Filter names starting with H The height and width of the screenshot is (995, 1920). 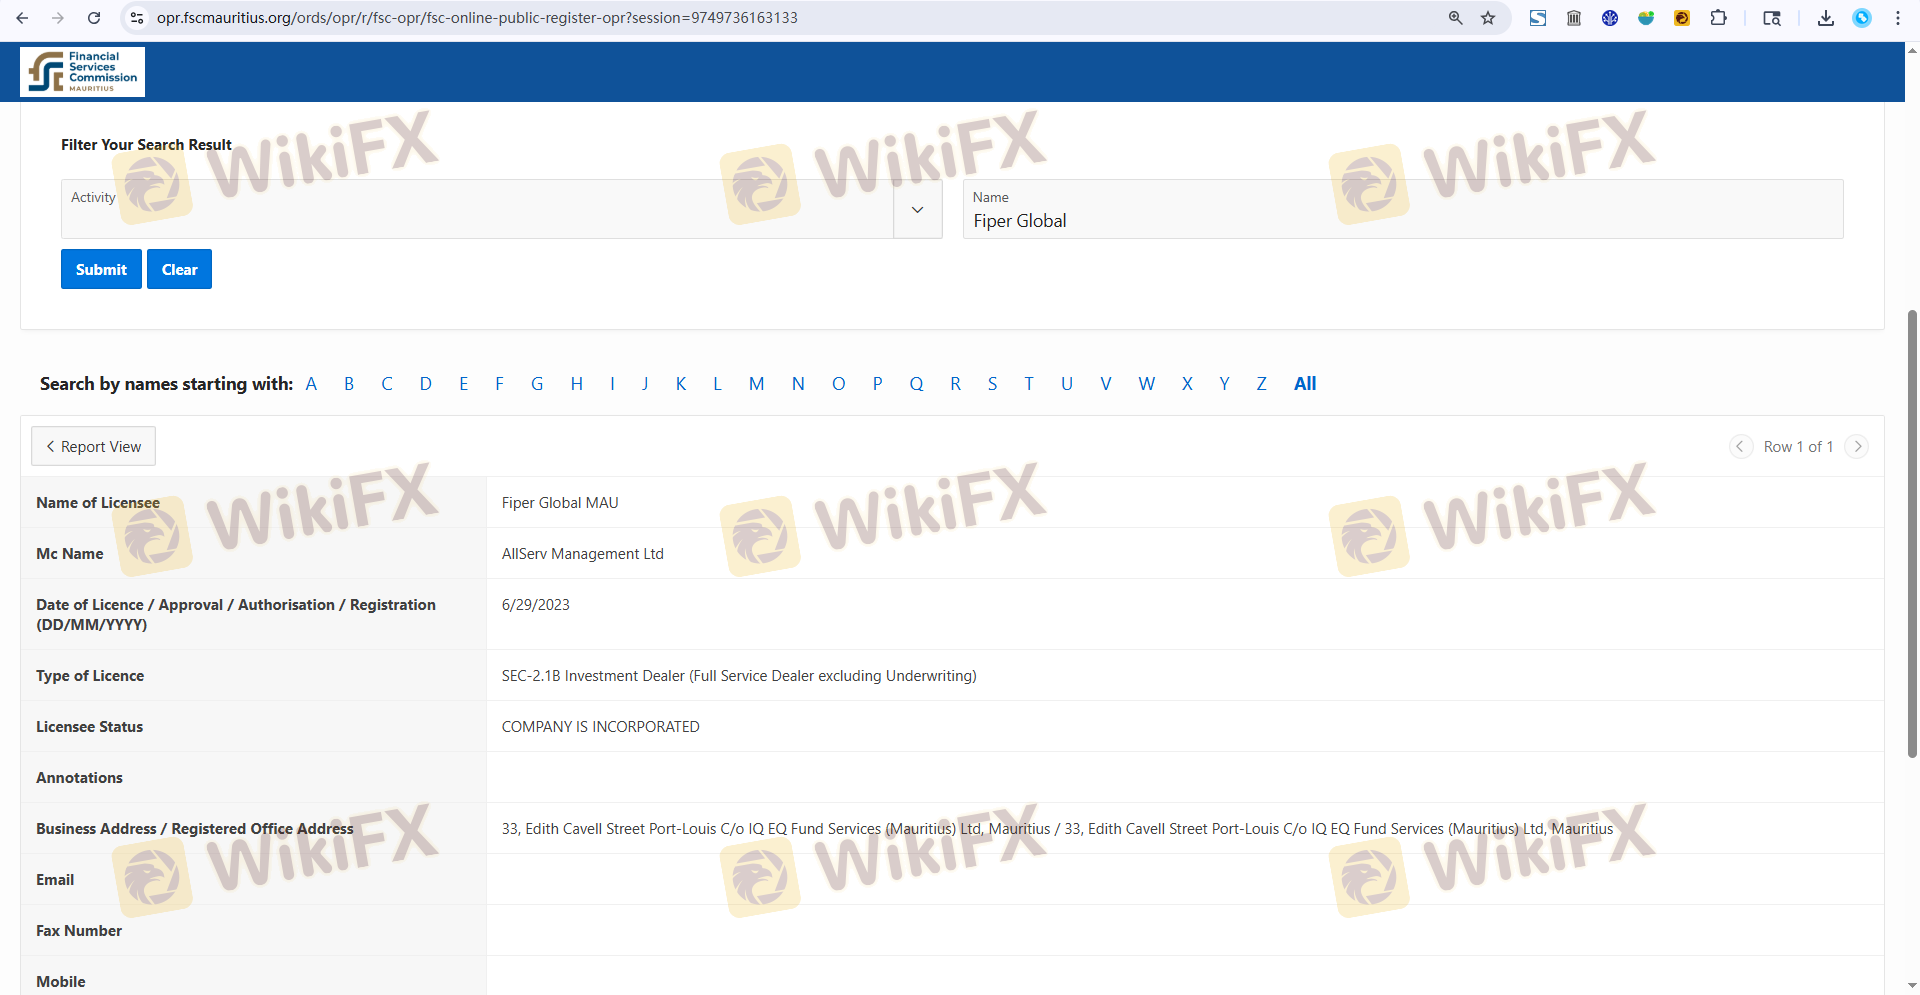(577, 384)
